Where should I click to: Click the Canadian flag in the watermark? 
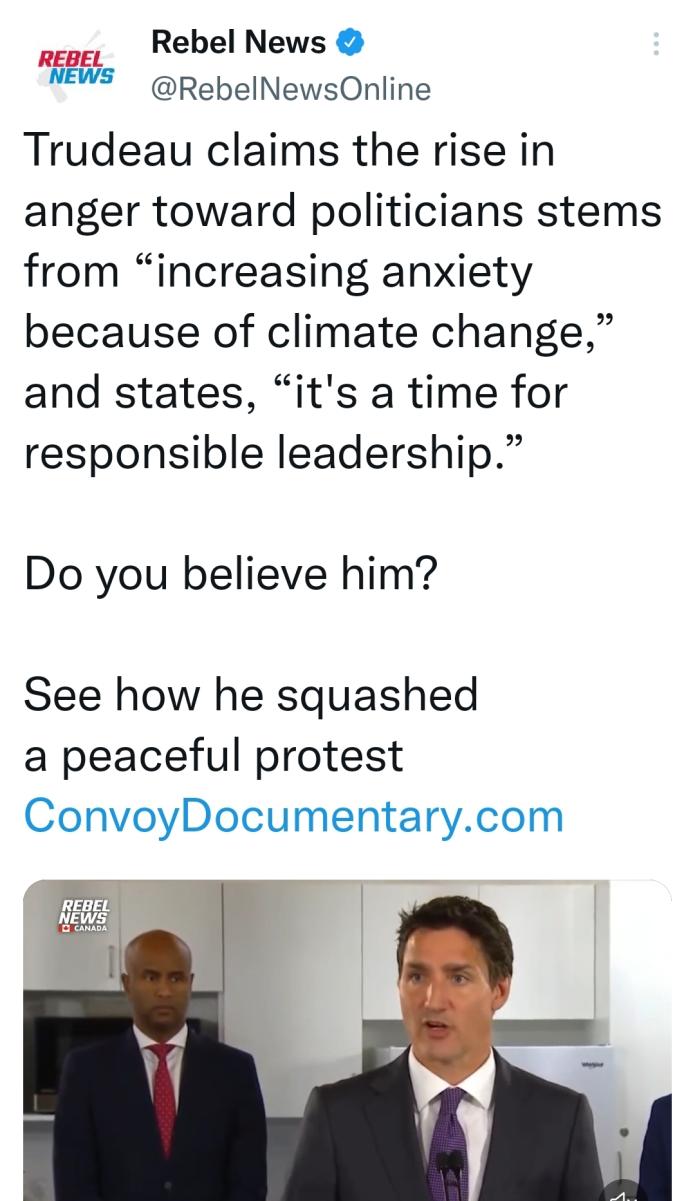[66, 929]
